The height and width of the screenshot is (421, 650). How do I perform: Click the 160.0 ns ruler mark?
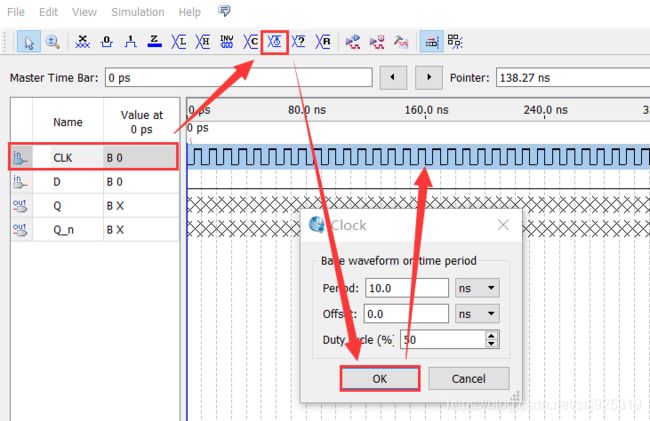pos(427,110)
